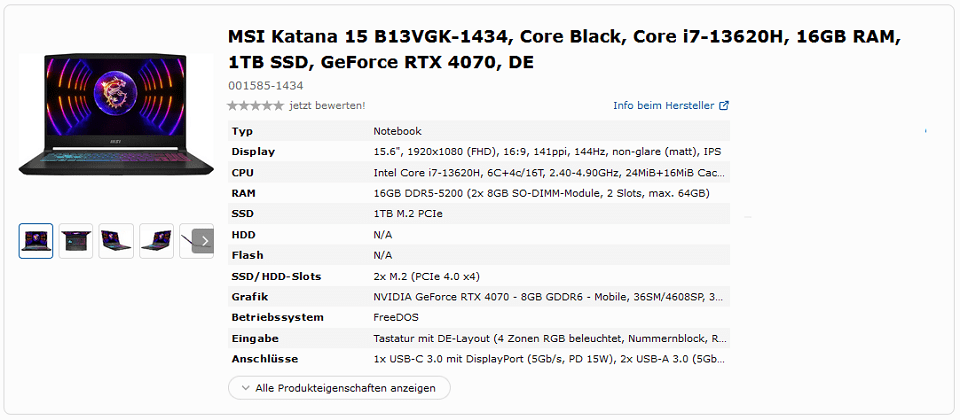Click the jetzt bewerten! rating link
Viewport: 960px width, 420px height.
click(328, 106)
